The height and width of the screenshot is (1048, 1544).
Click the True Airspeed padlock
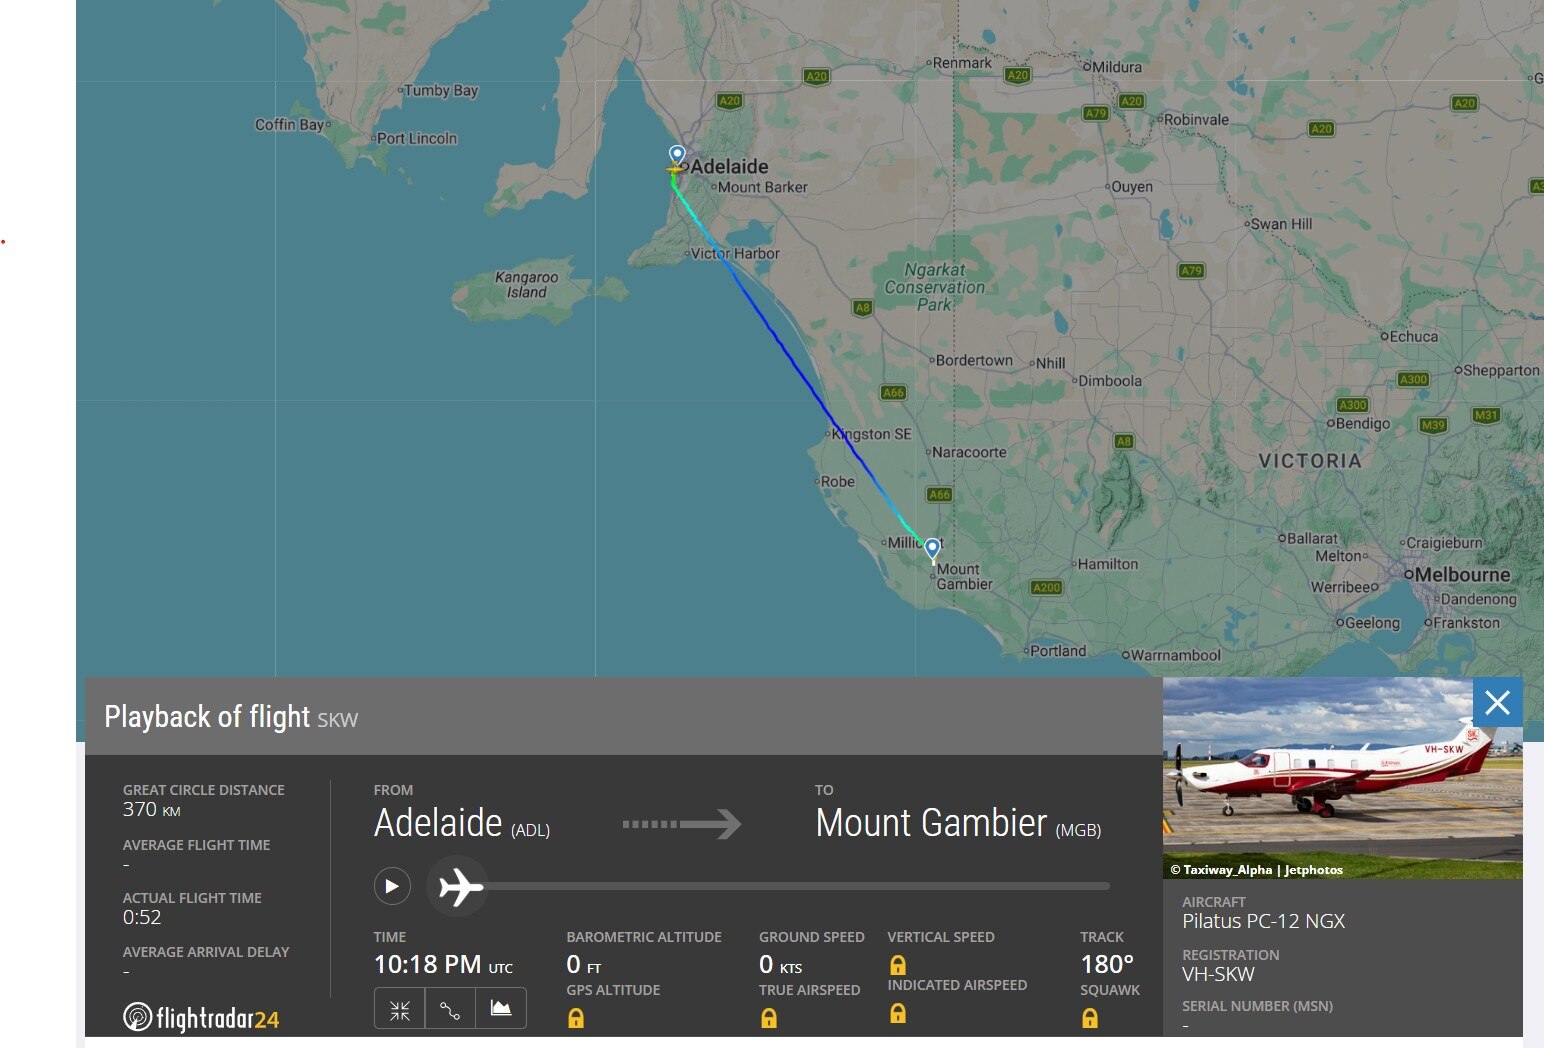768,1019
